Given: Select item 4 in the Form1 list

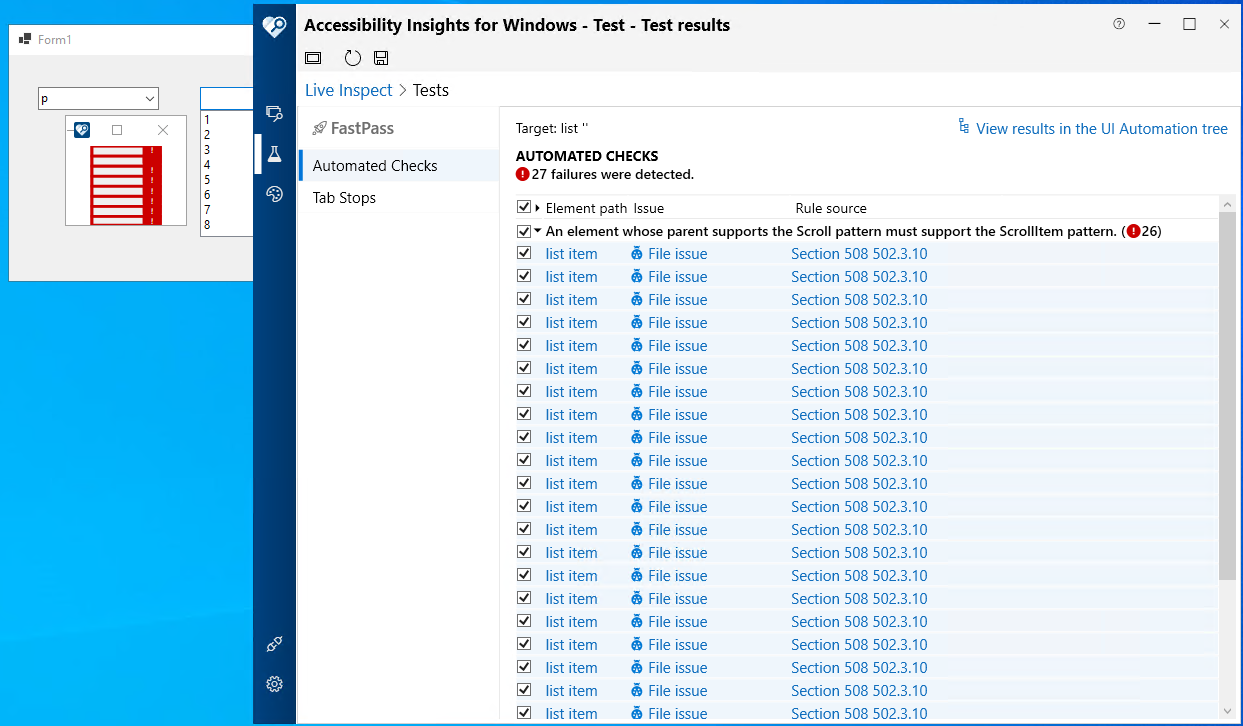Looking at the screenshot, I should (227, 164).
